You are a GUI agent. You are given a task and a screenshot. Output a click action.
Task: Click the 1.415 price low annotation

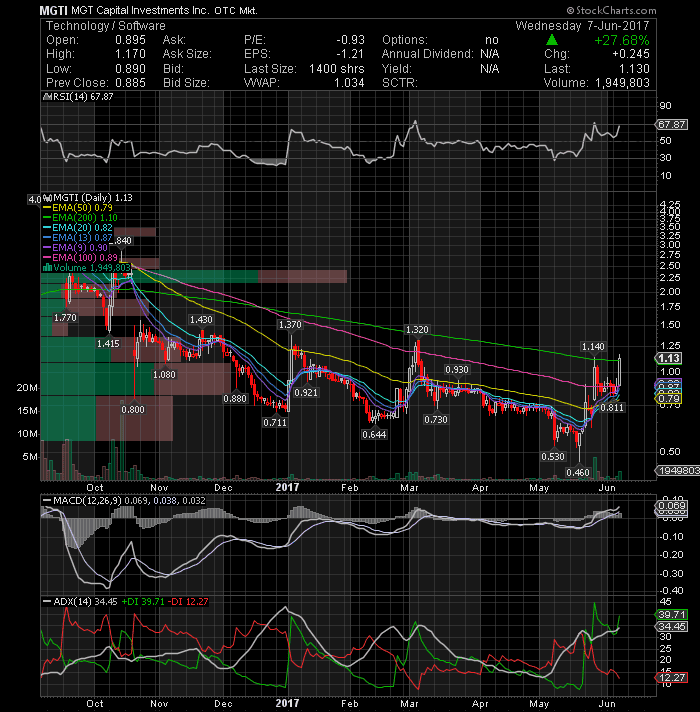(108, 344)
